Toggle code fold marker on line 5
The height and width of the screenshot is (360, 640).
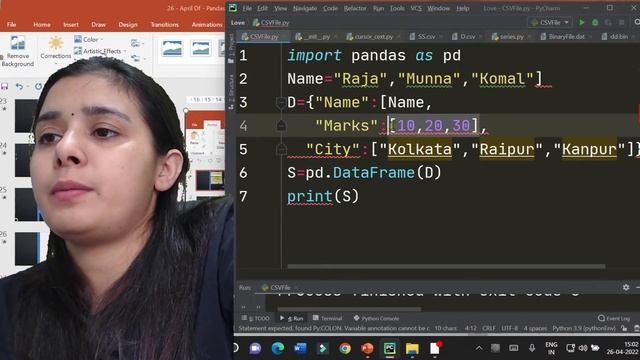pos(281,150)
